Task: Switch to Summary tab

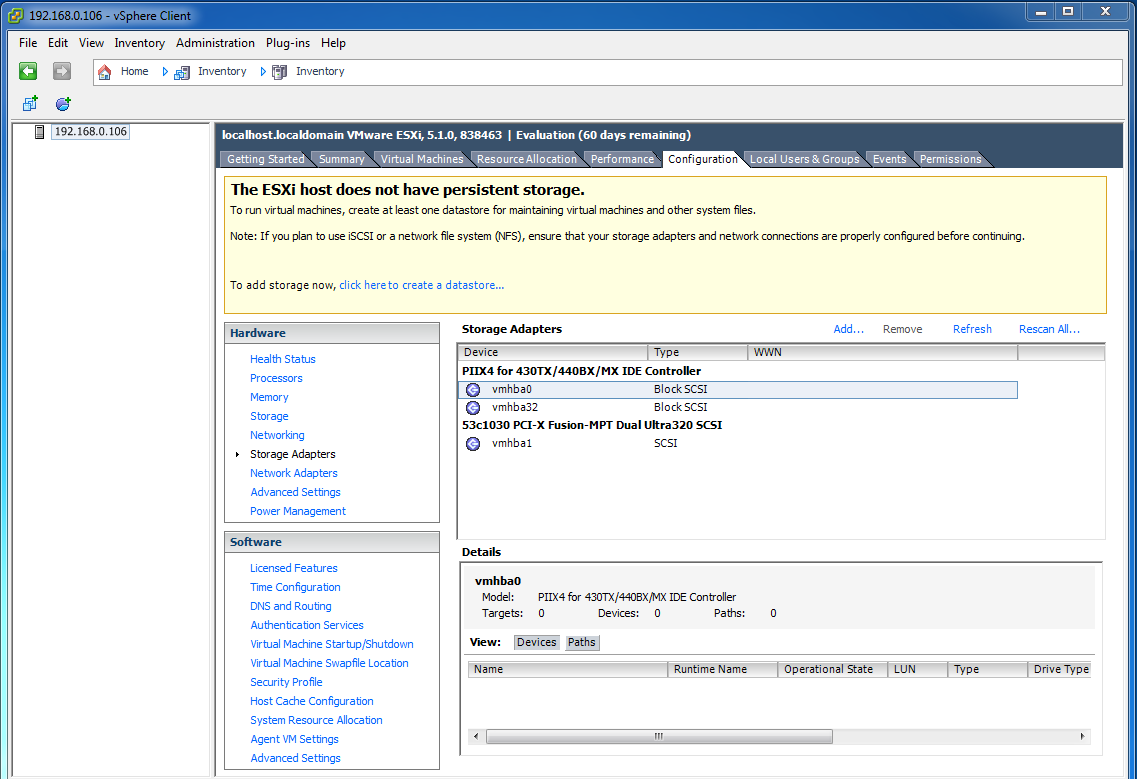Action: tap(342, 159)
